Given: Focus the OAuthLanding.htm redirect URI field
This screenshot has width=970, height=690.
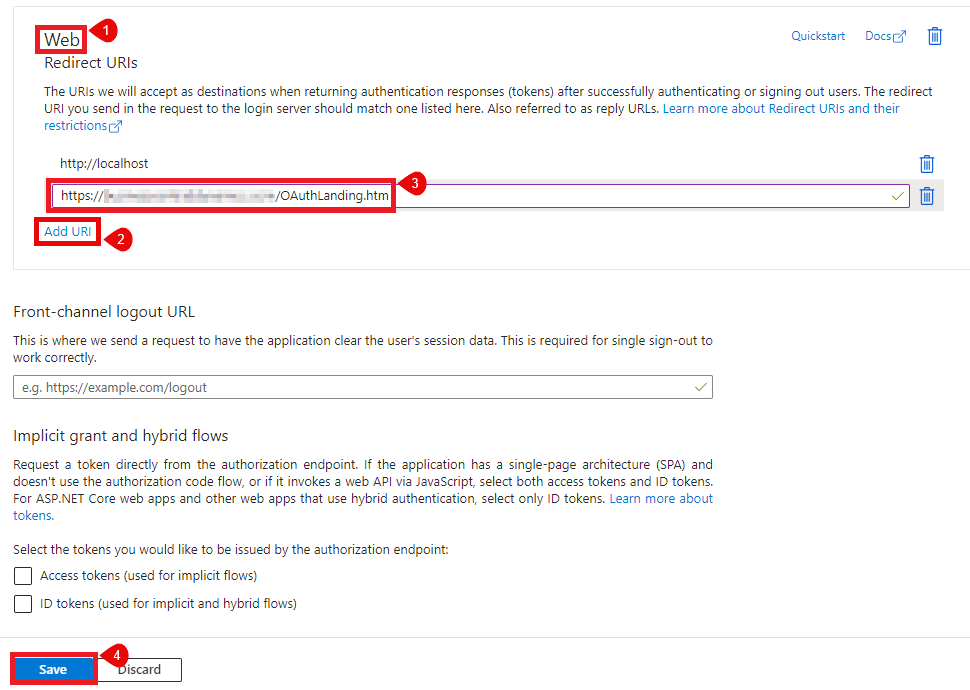Looking at the screenshot, I should (x=600, y=196).
